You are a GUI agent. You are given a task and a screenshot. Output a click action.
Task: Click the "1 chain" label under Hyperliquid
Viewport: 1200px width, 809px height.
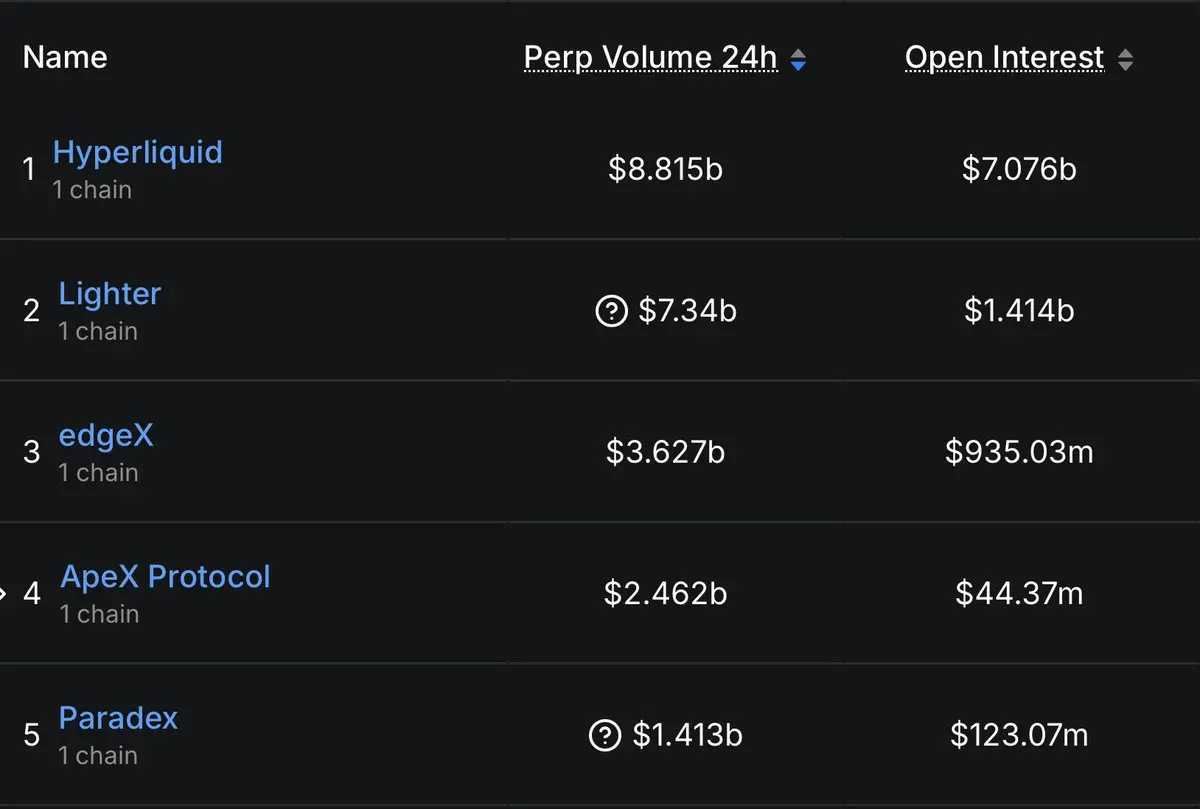[92, 190]
